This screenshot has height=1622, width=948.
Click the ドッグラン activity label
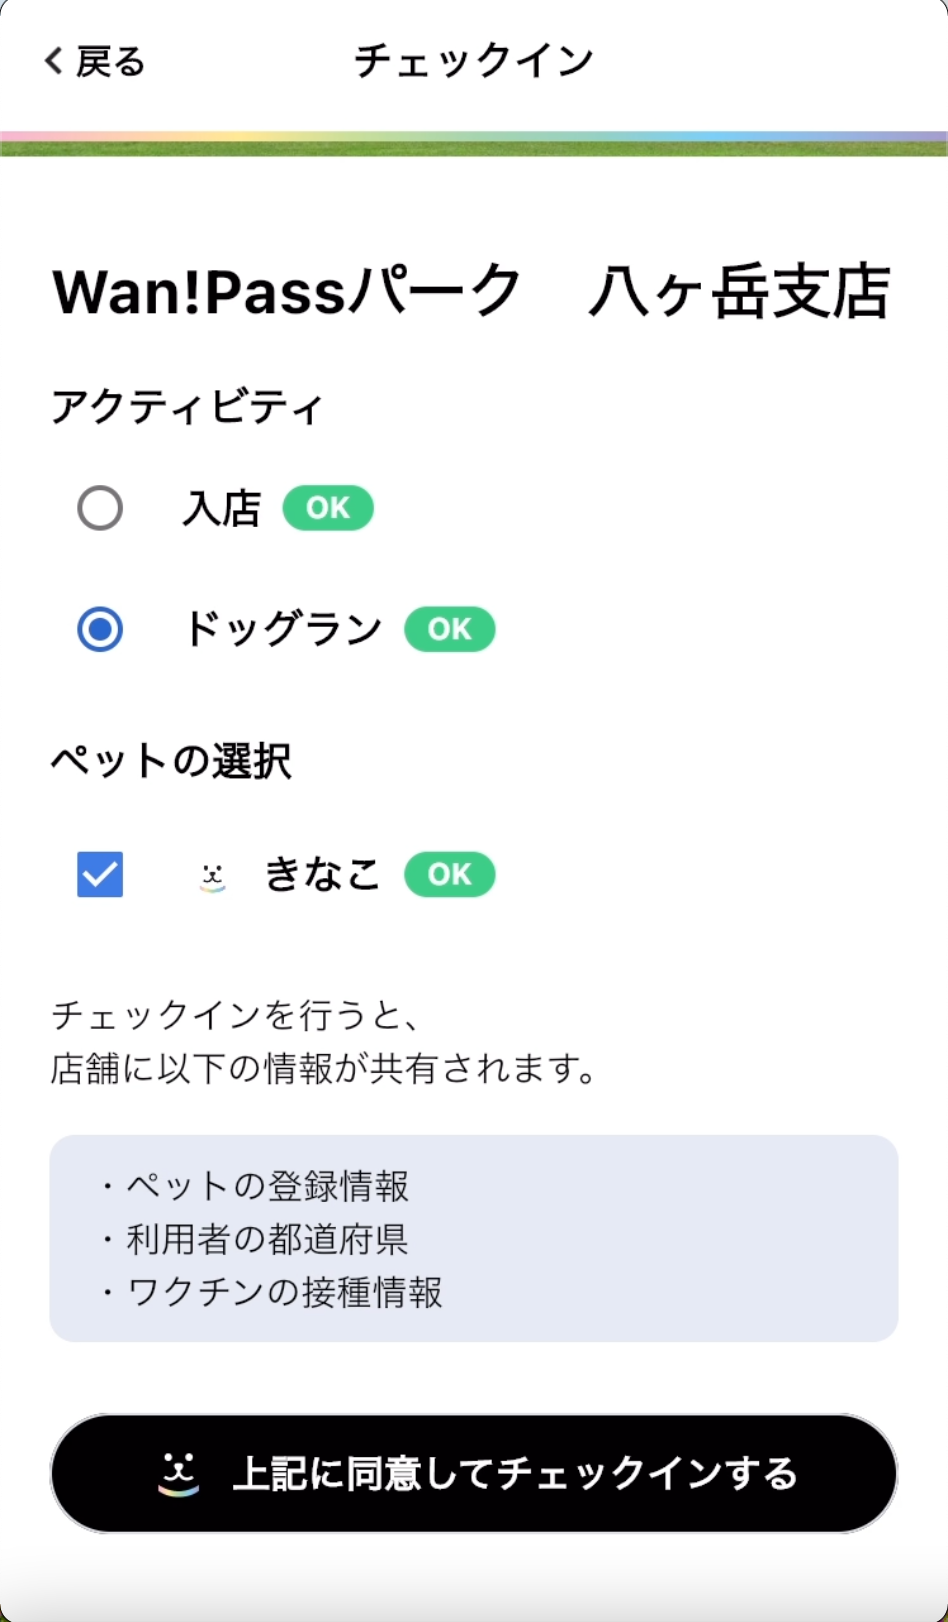[283, 629]
